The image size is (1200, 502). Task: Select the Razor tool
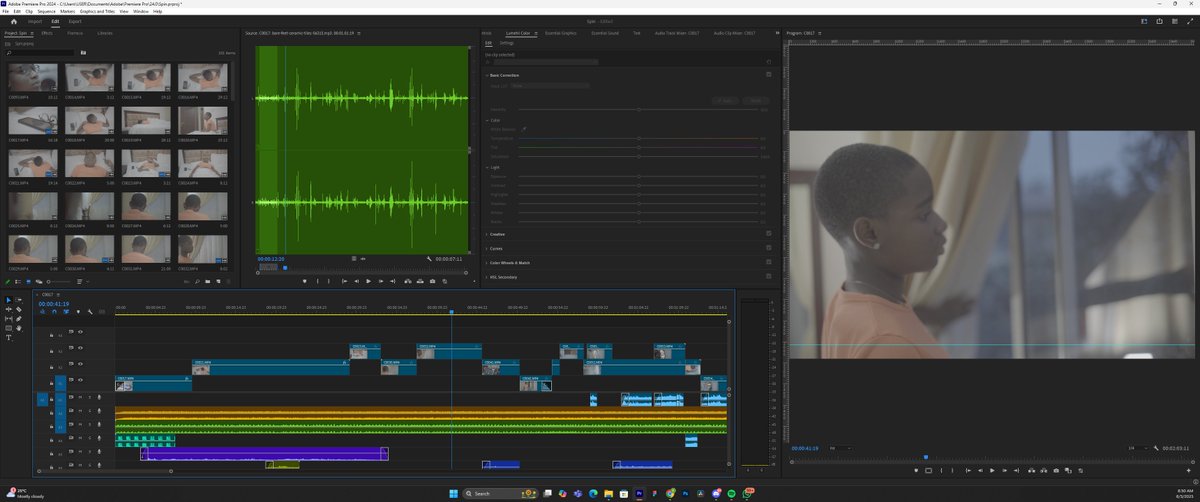(x=19, y=309)
